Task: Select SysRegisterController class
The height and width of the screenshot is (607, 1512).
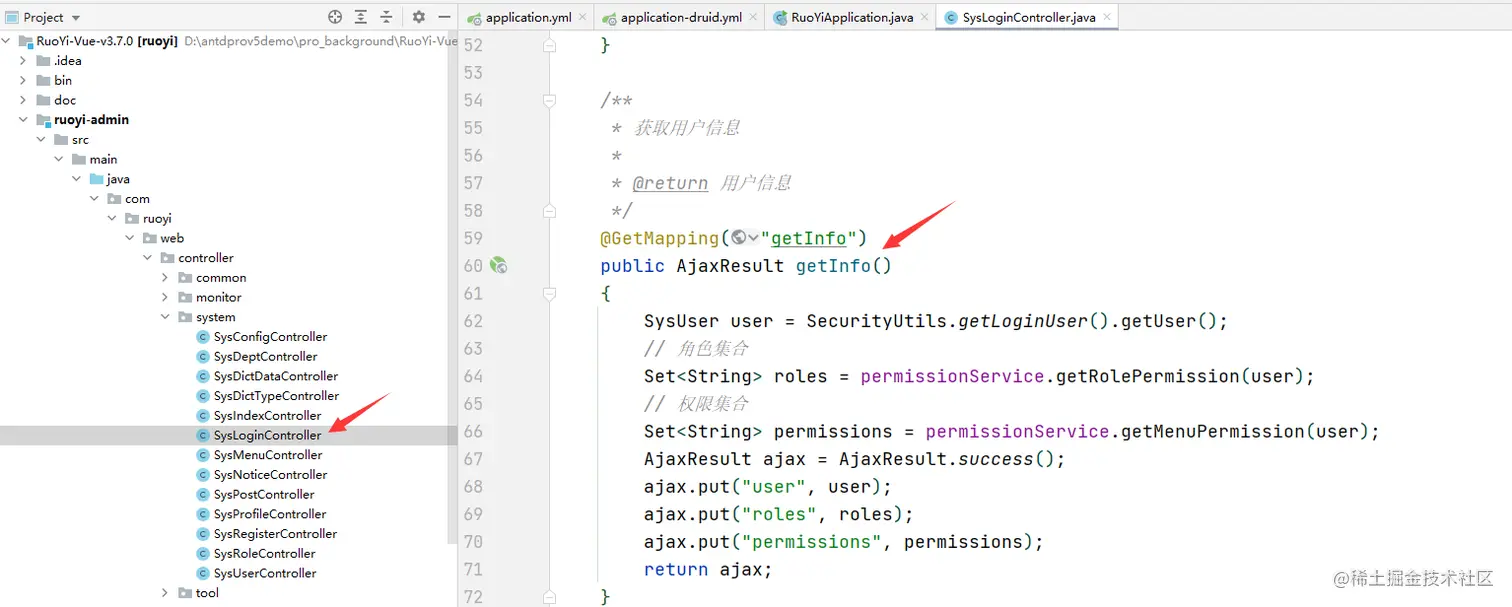Action: (x=275, y=534)
